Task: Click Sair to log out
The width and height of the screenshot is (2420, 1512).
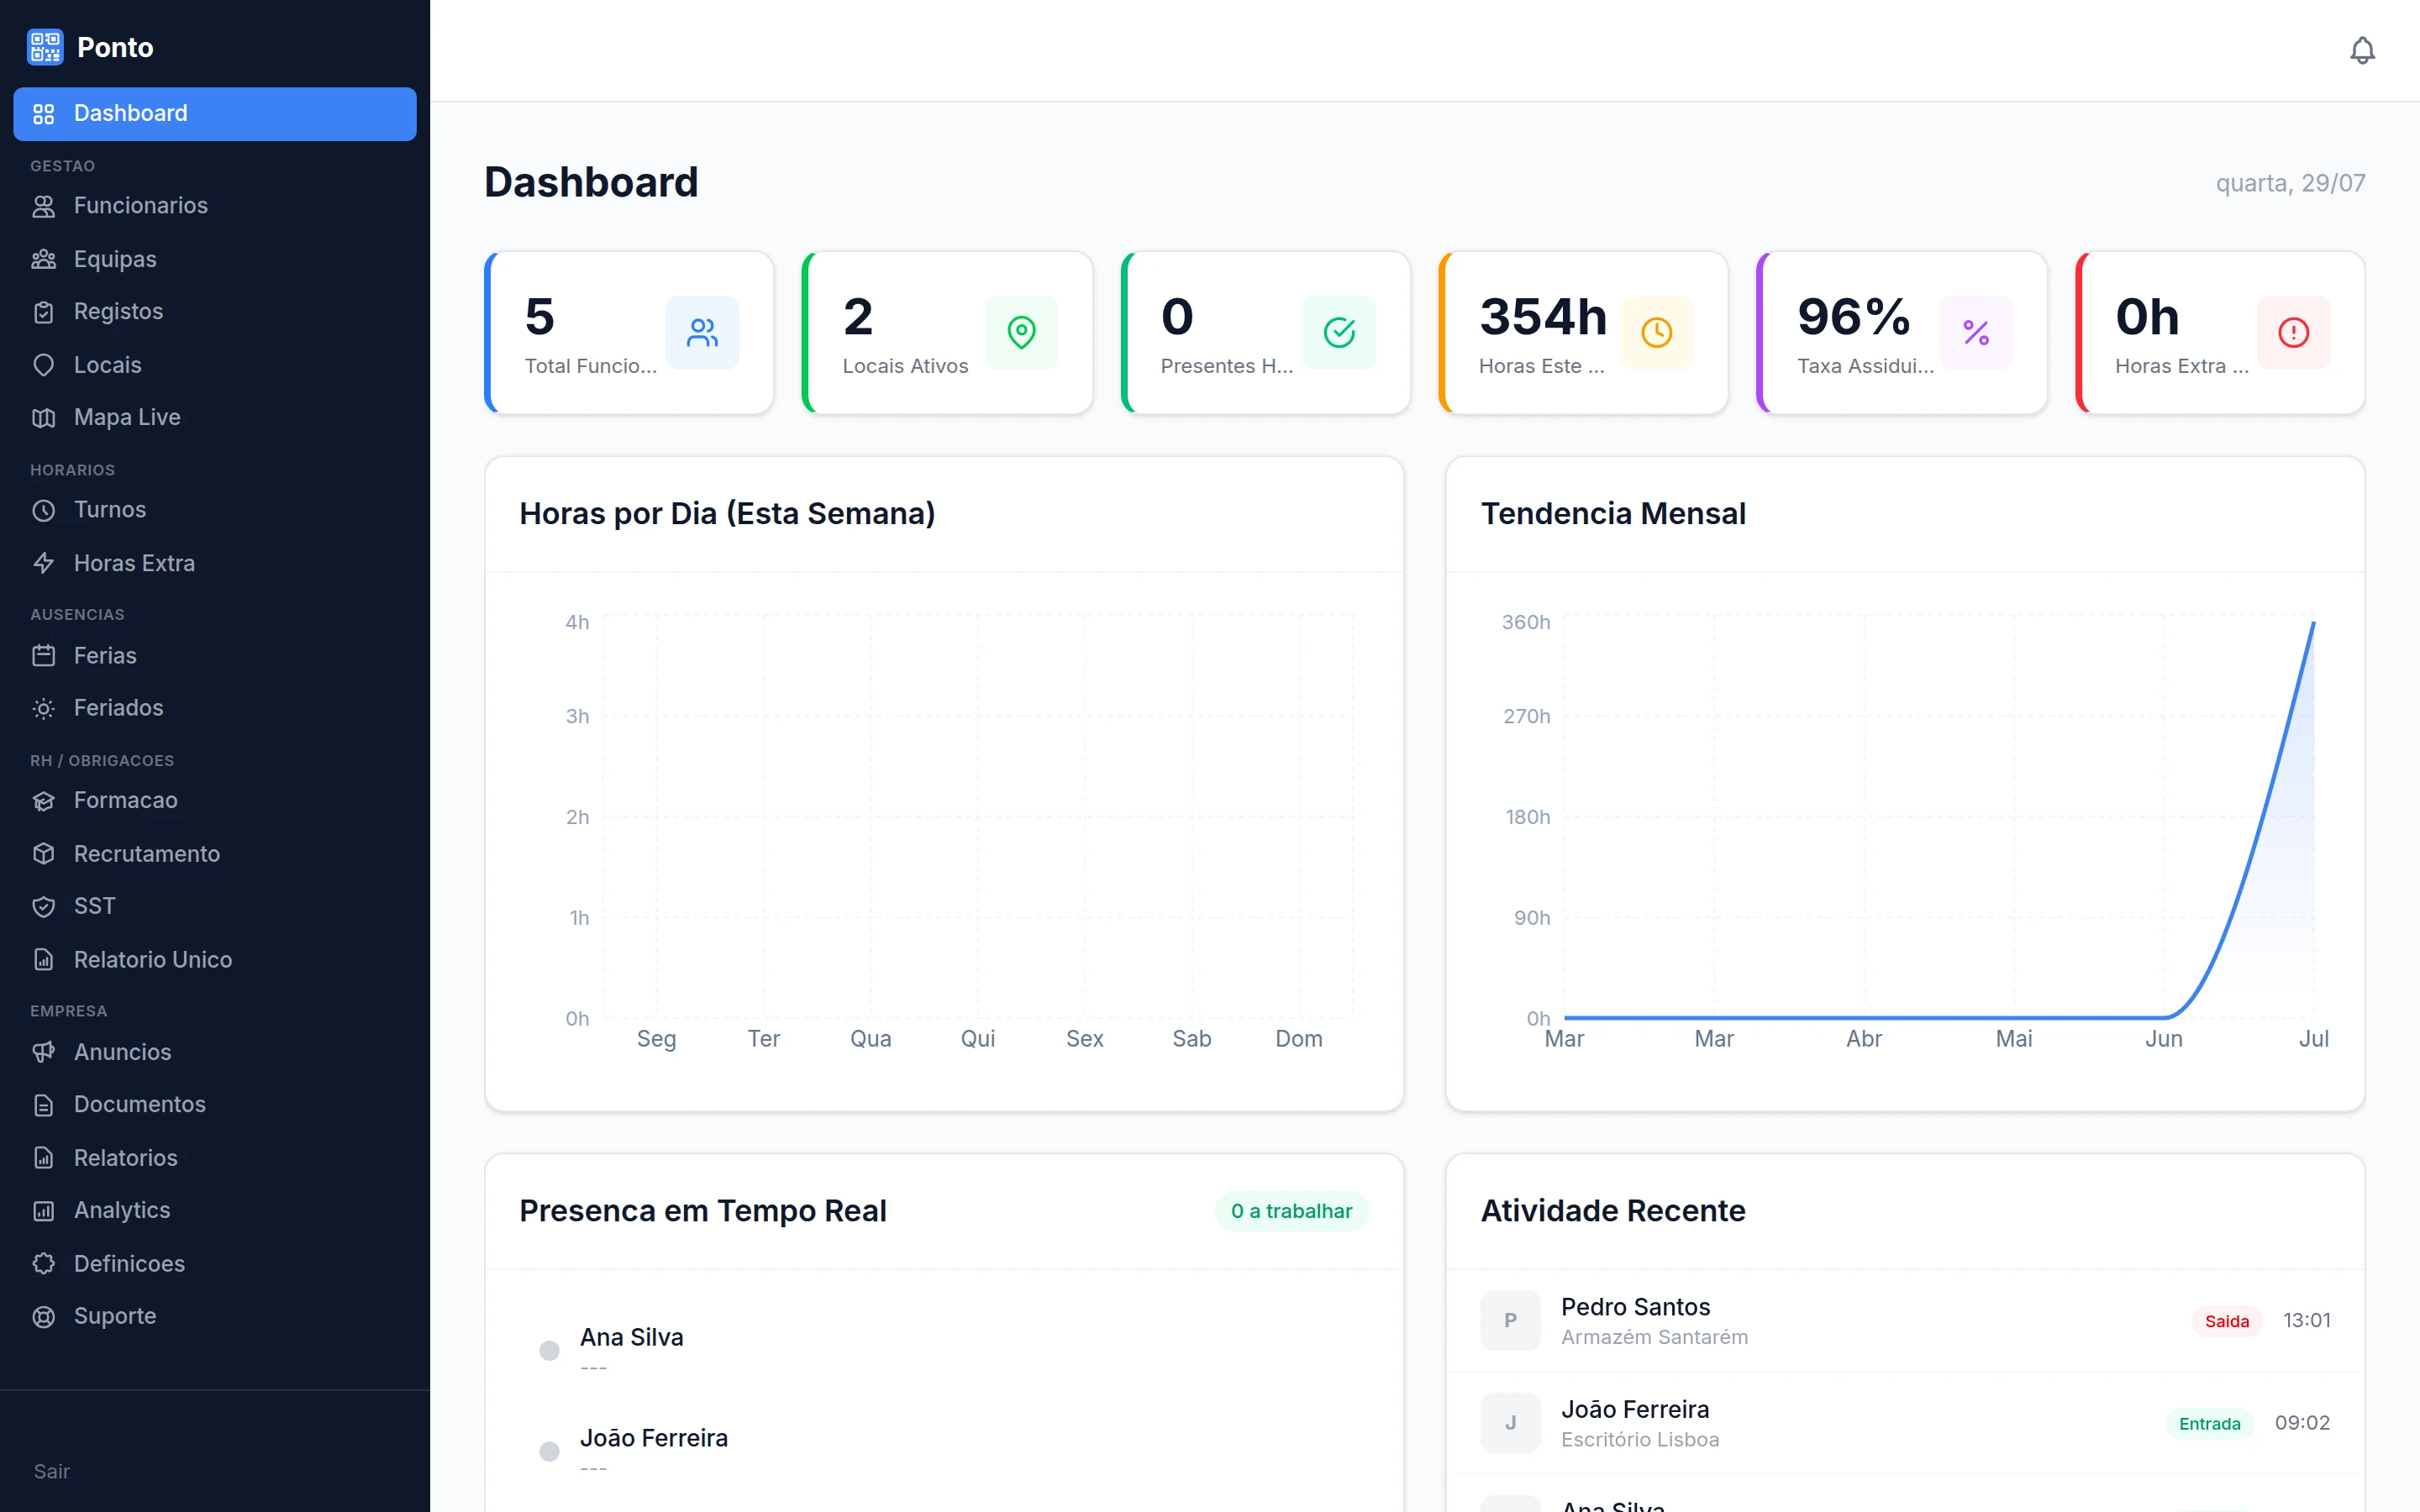Action: pyautogui.click(x=52, y=1471)
